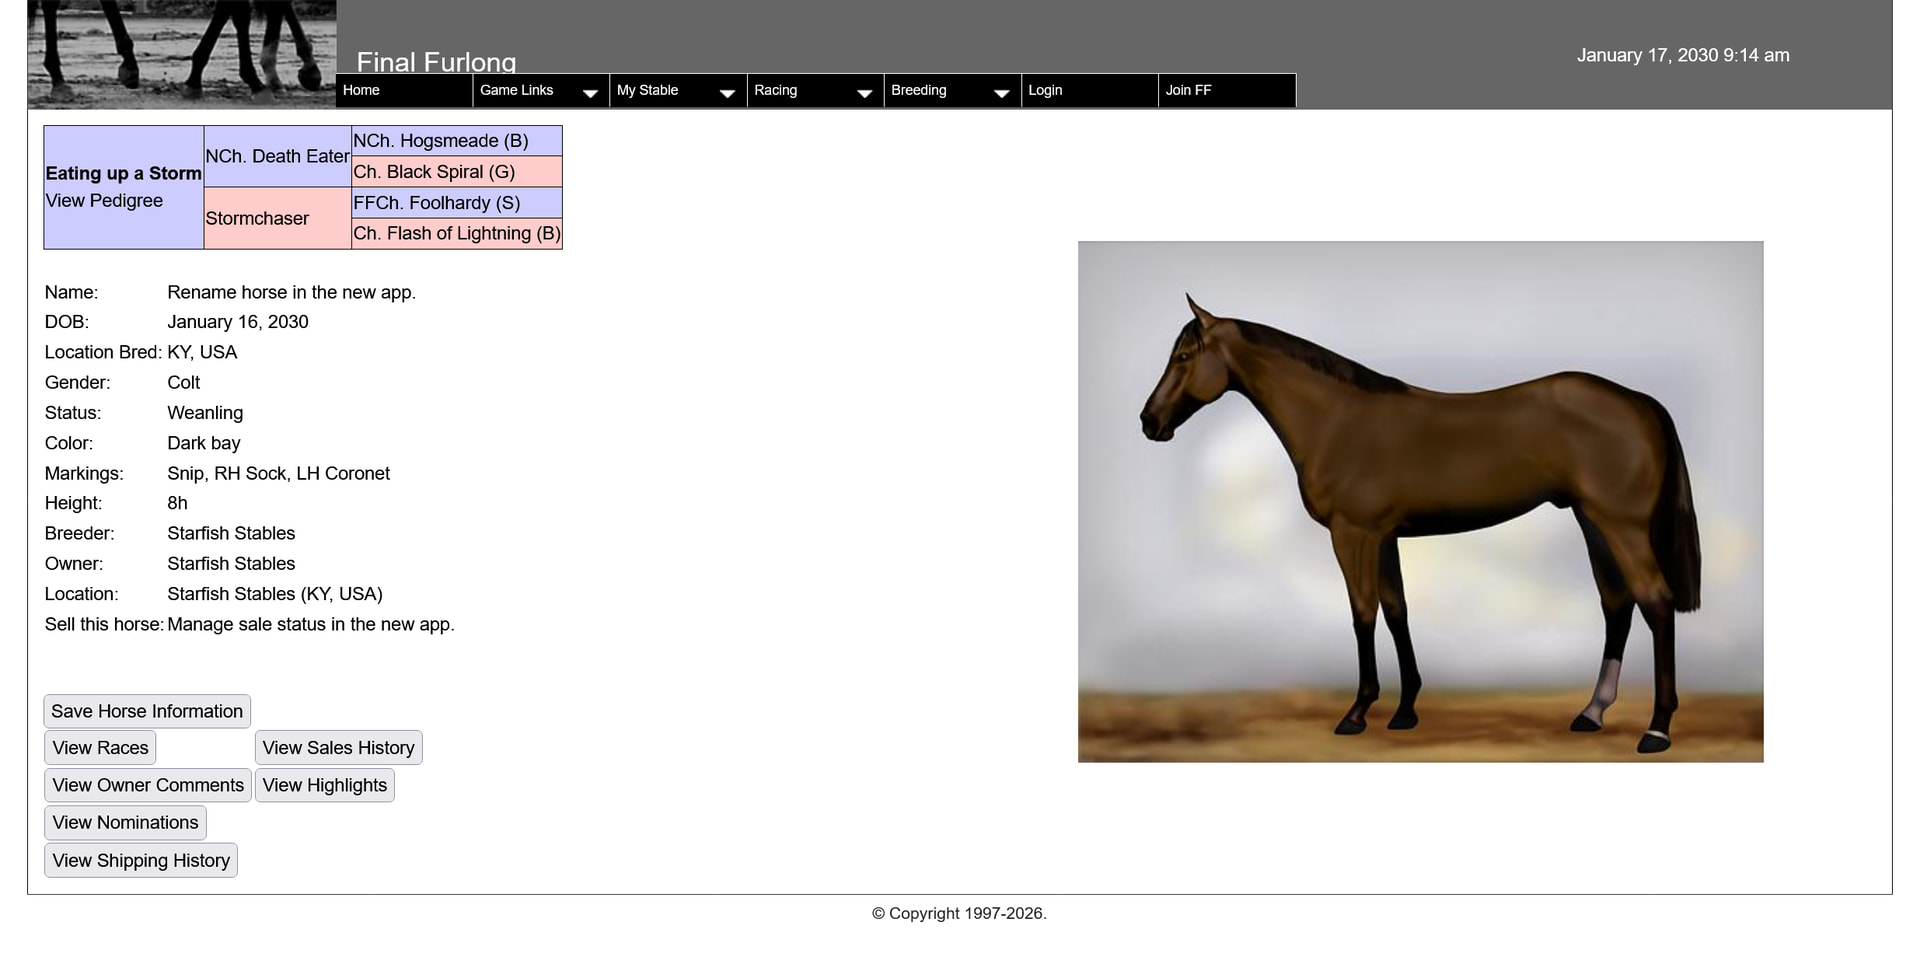Click the horse legs logo image

pyautogui.click(x=182, y=52)
